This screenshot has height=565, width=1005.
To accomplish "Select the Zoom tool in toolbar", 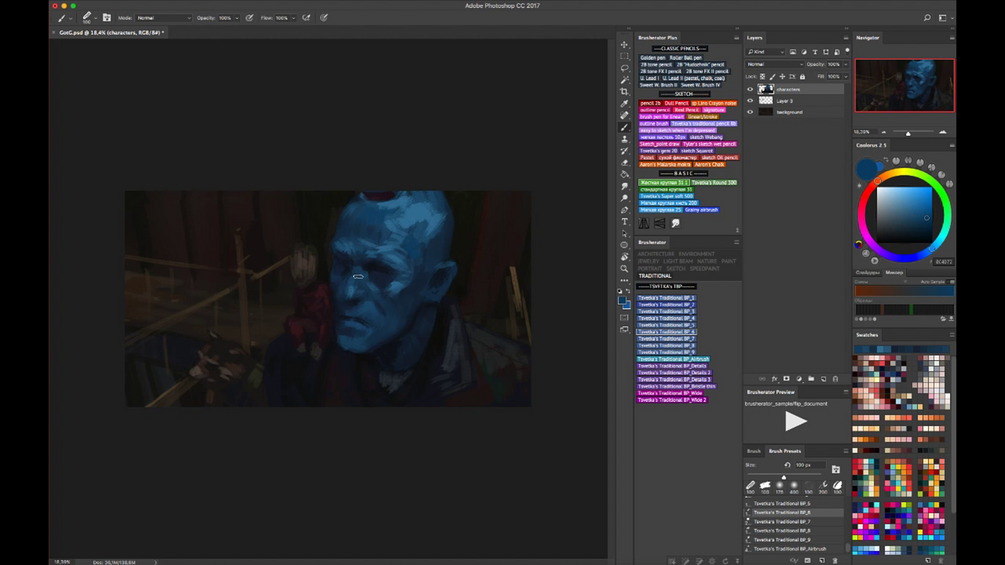I will coord(624,269).
